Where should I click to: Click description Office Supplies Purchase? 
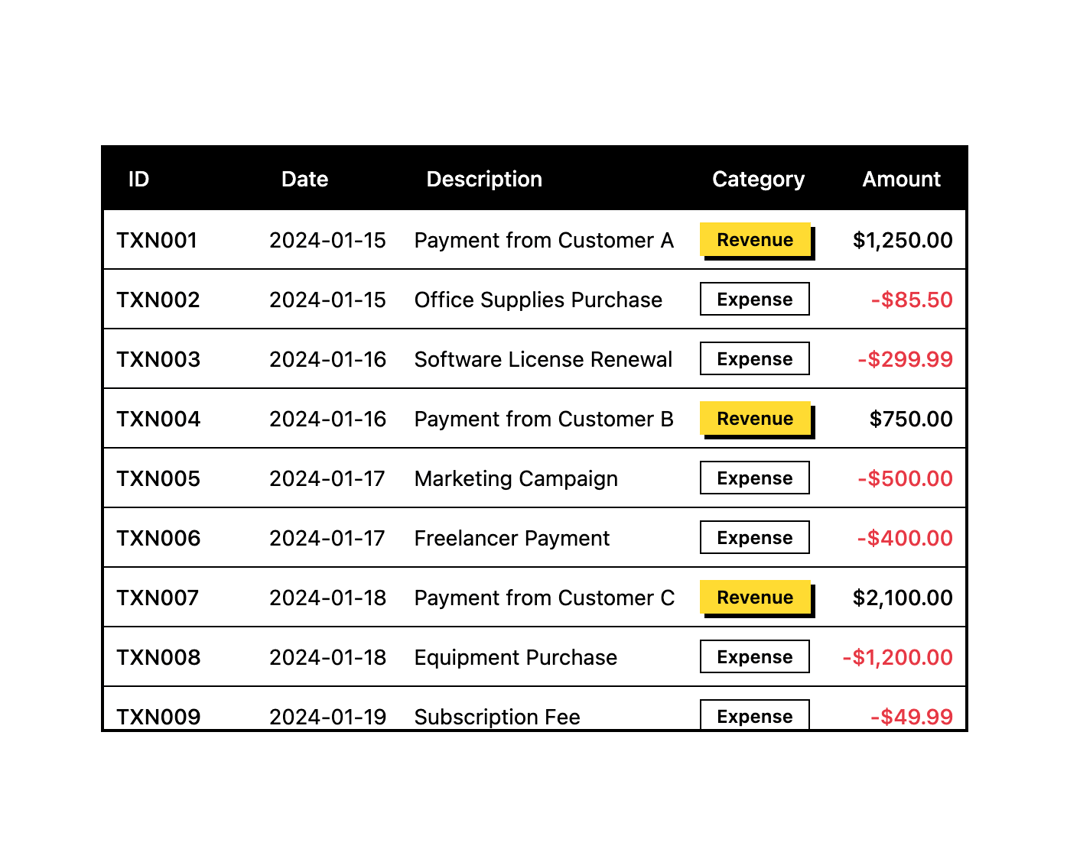click(538, 300)
